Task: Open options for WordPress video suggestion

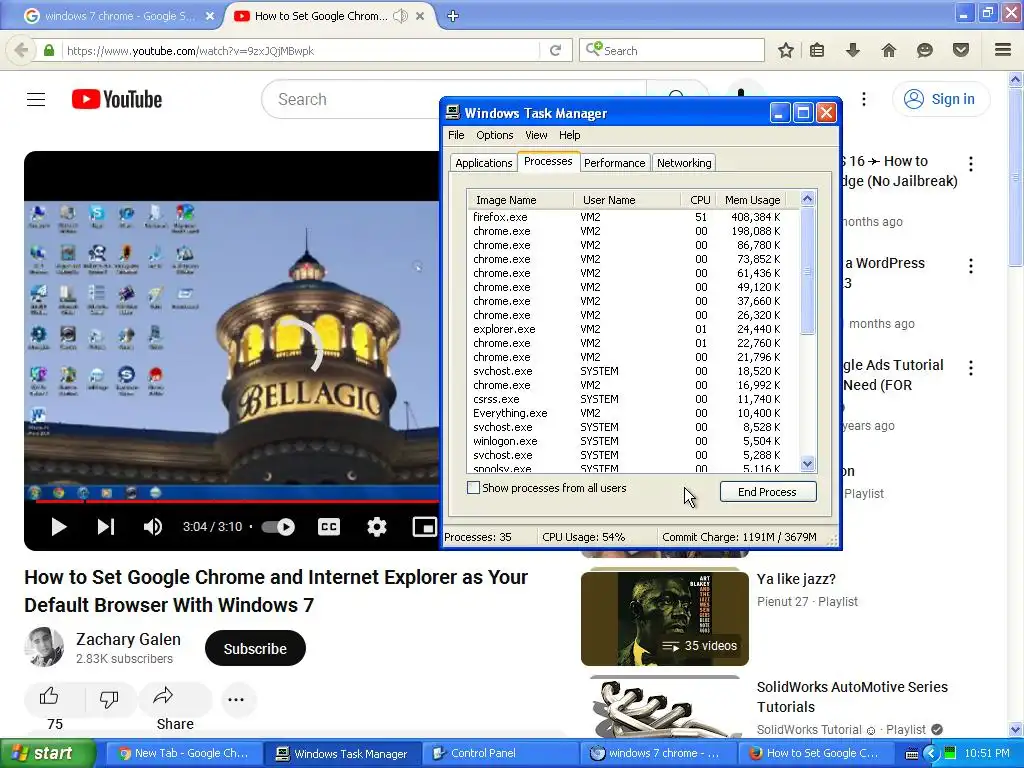Action: pyautogui.click(x=970, y=266)
